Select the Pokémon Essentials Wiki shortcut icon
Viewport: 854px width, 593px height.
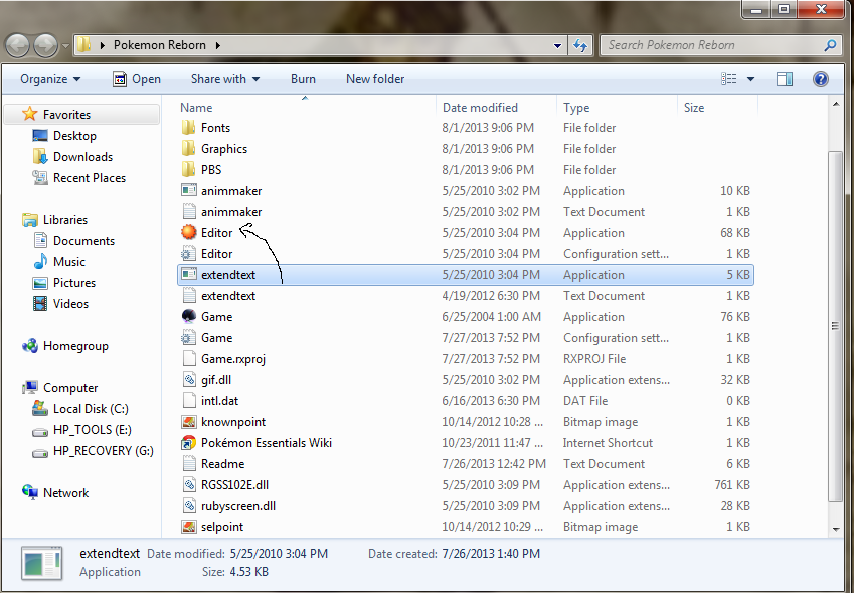point(189,443)
